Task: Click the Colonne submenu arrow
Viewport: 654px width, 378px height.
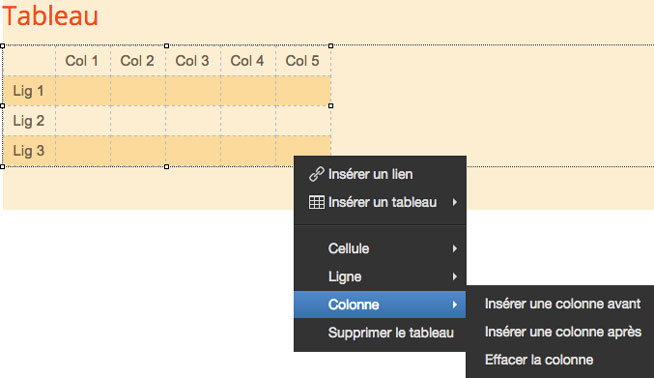Action: pos(455,305)
